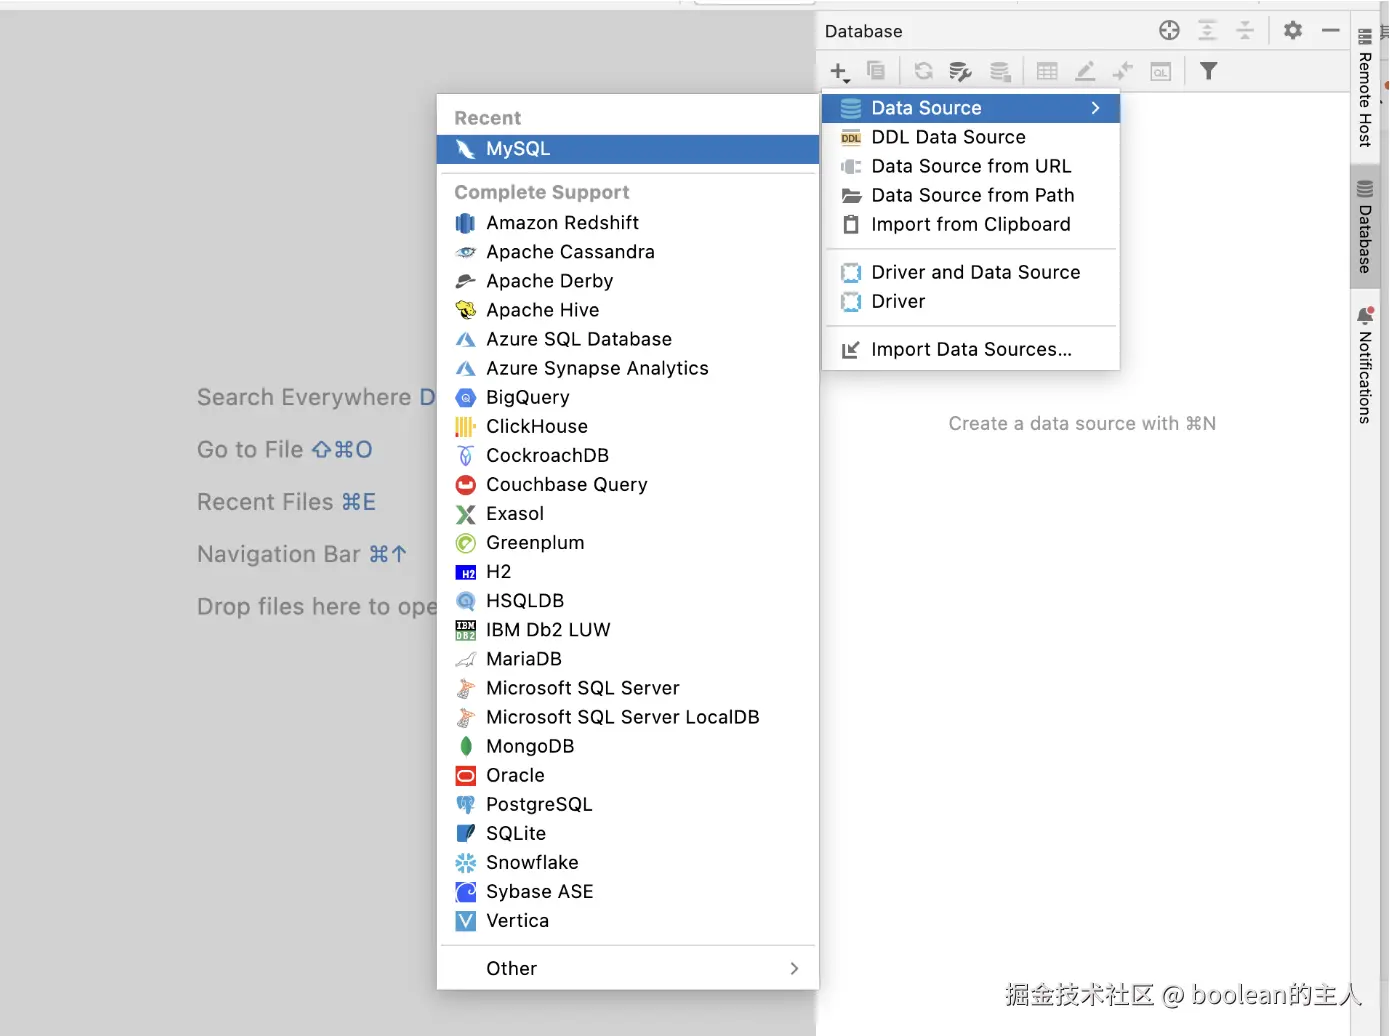Viewport: 1390px width, 1036px height.
Task: Select Microsoft SQL Server data source
Action: tap(628, 688)
